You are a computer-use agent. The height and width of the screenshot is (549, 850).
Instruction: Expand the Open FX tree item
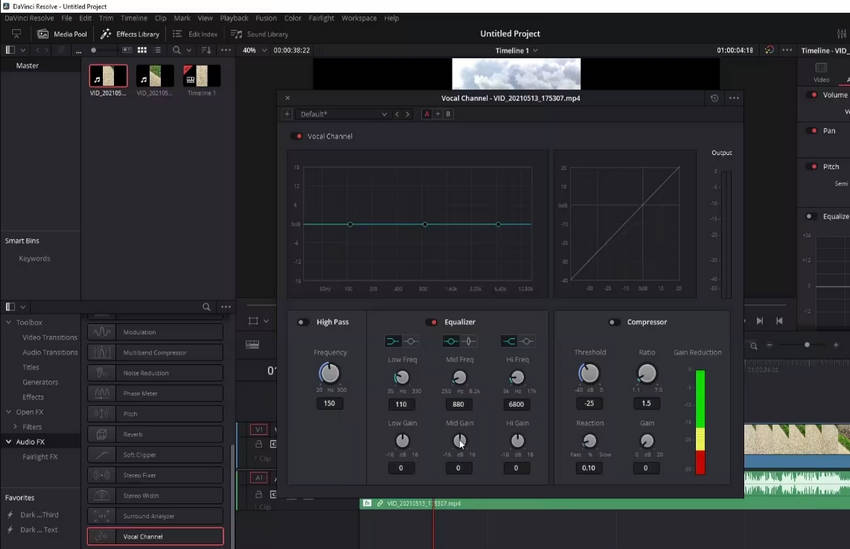point(9,412)
